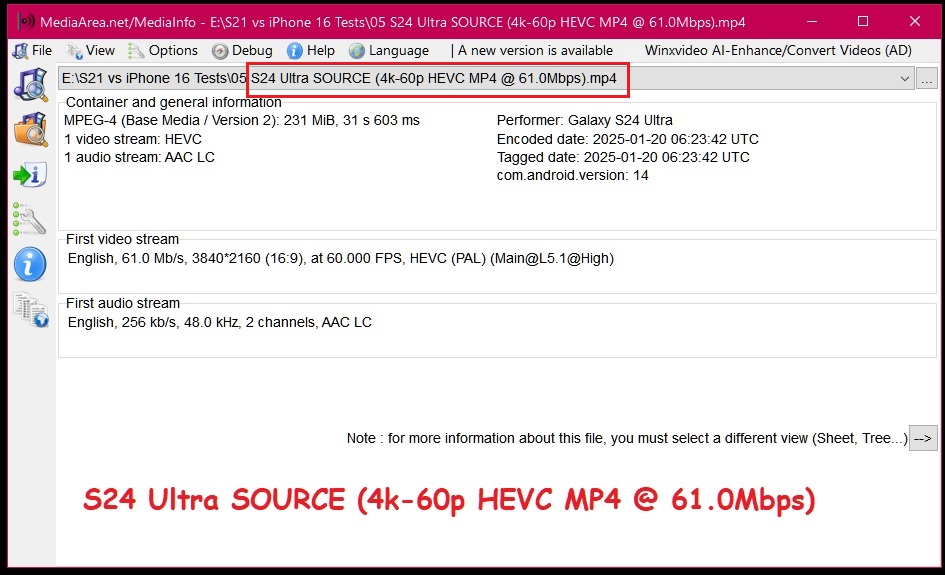
Task: Click the Open Folder sidebar icon
Action: click(x=30, y=130)
